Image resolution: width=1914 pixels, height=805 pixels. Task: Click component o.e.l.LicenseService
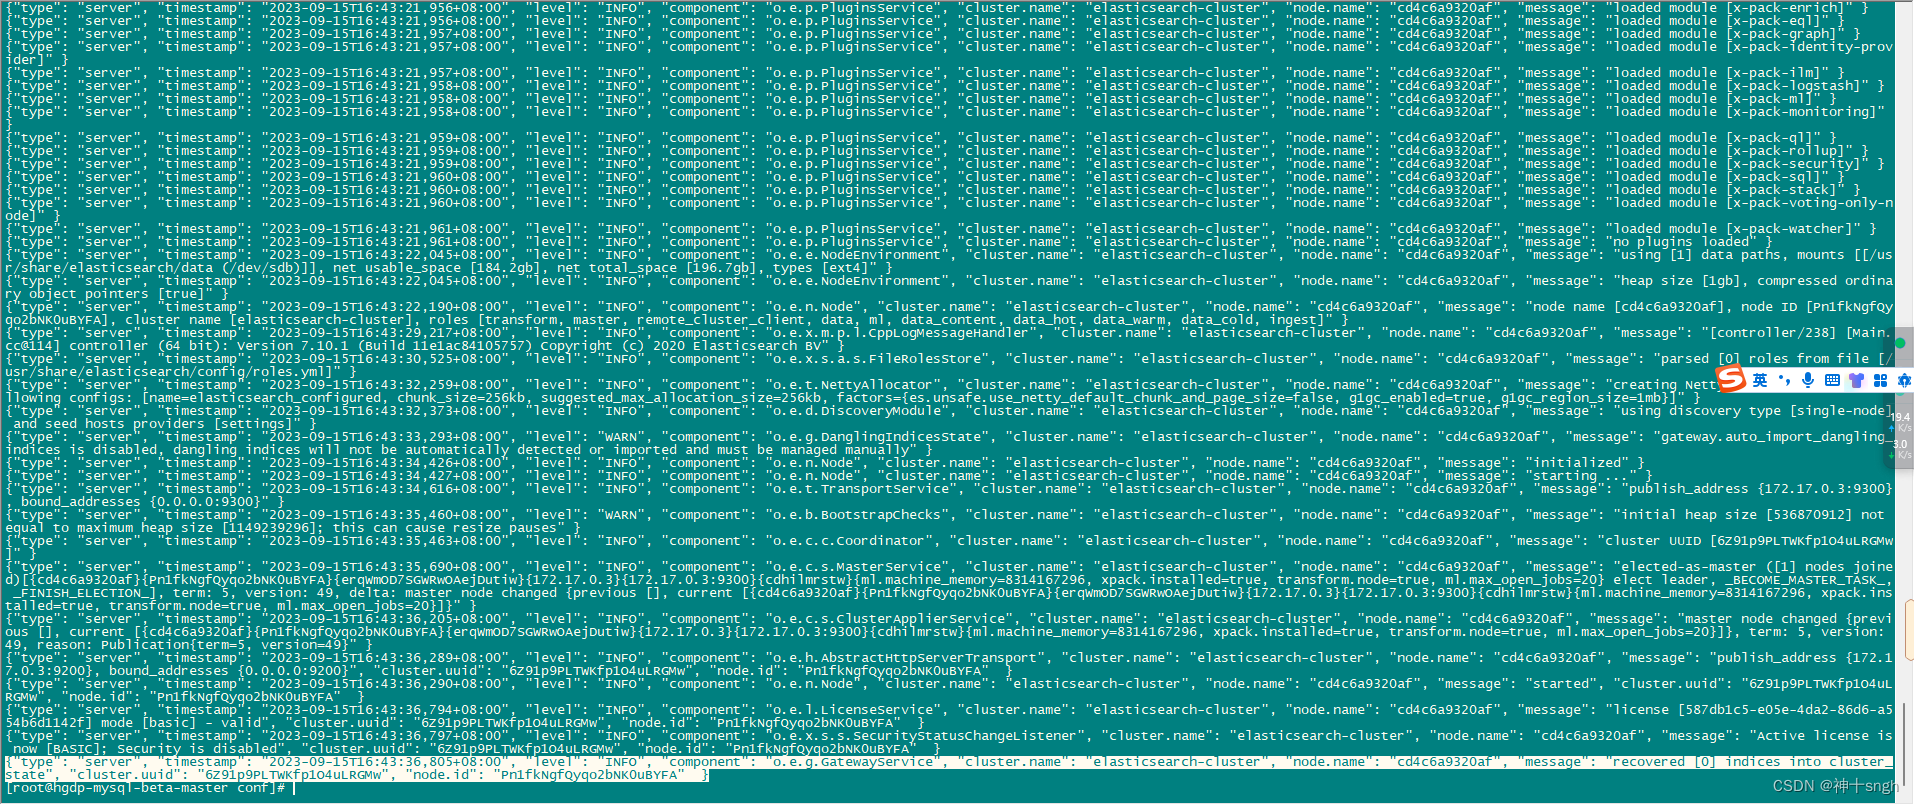tap(855, 710)
